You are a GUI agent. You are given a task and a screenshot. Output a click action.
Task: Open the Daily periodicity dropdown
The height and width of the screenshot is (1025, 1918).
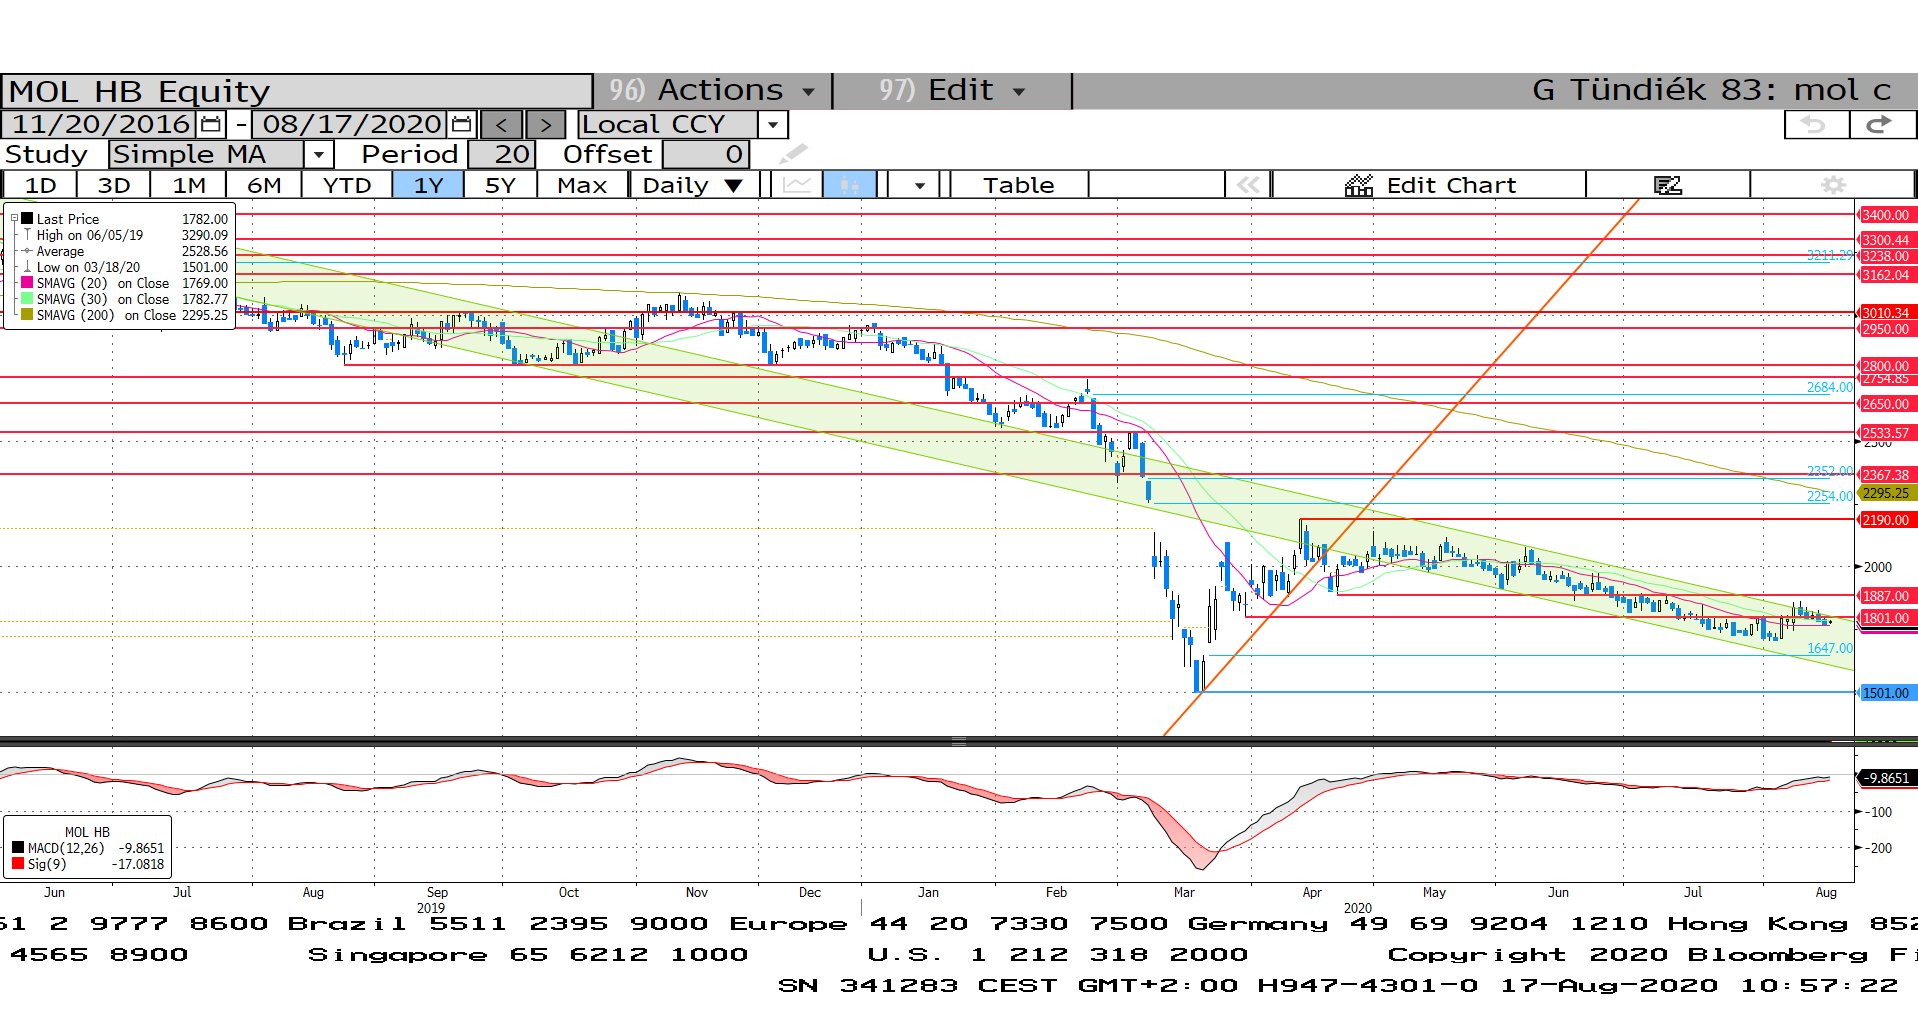tap(693, 185)
